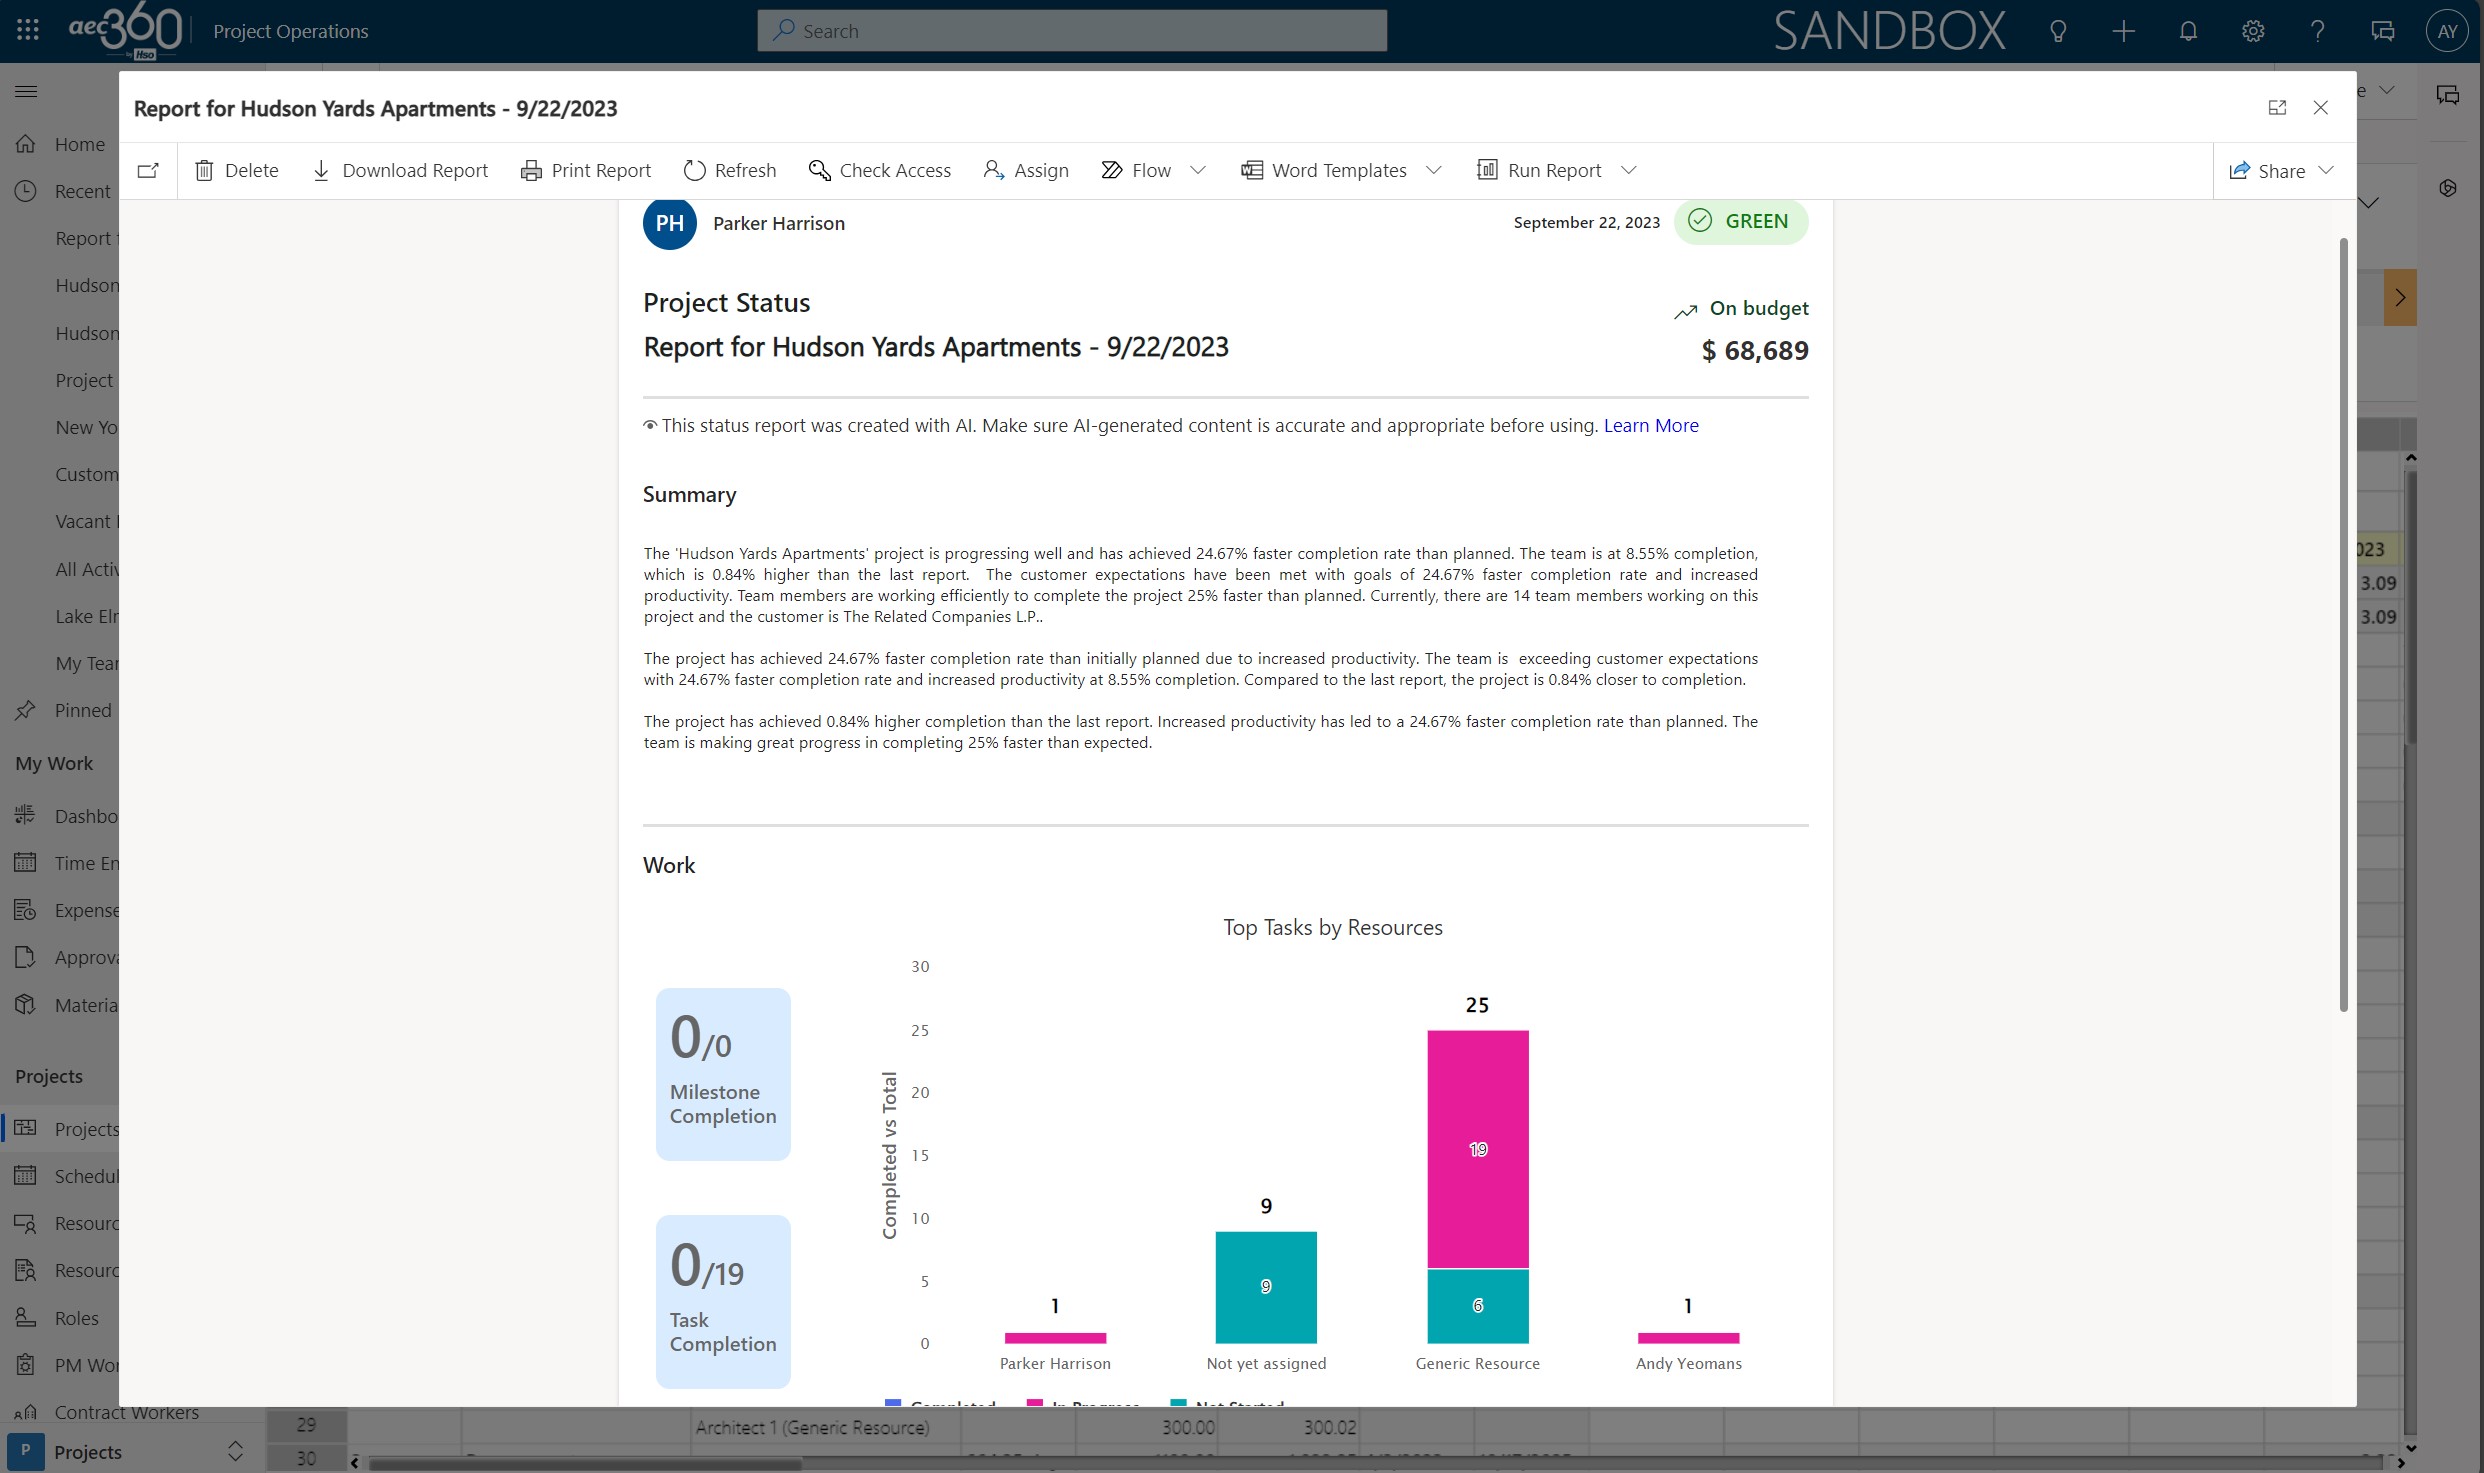
Task: Open Check Access
Action: coord(880,170)
